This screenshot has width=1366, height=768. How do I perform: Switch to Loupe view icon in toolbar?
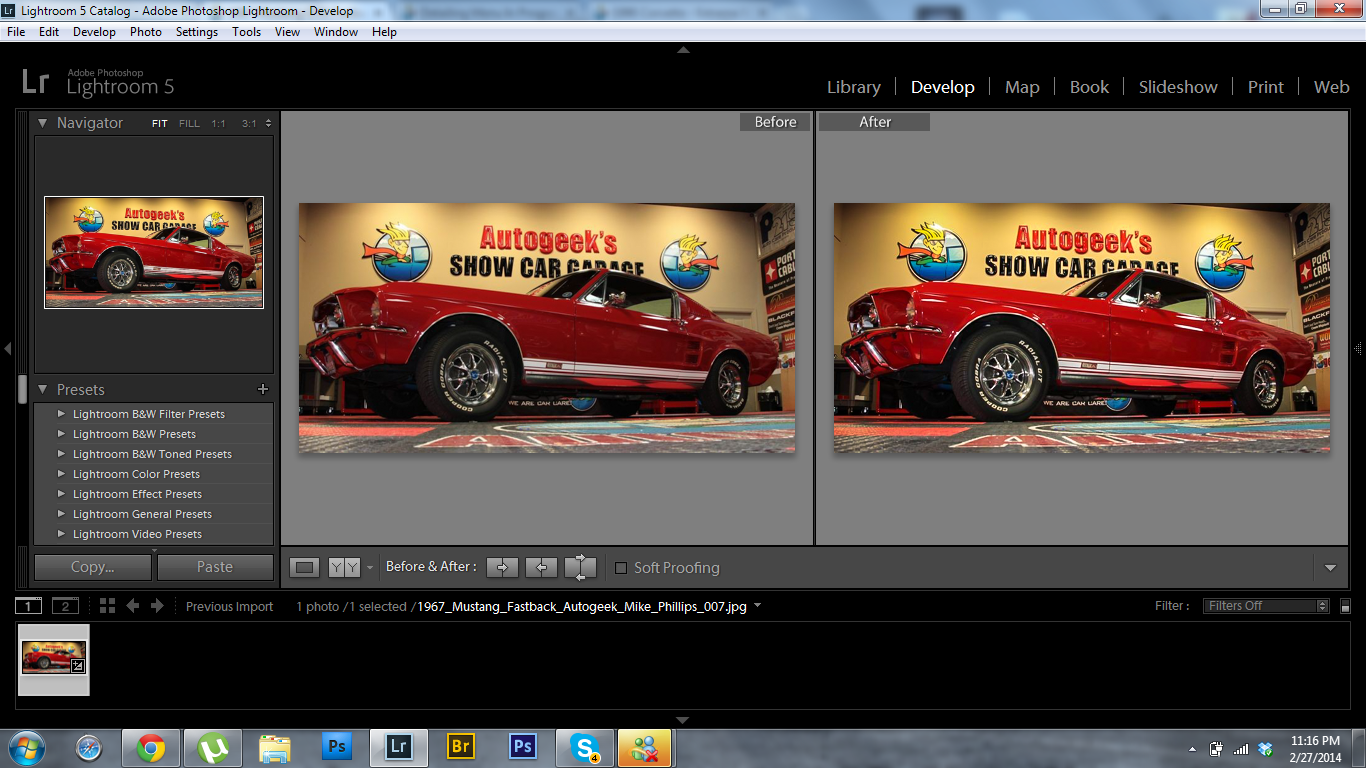(x=305, y=567)
